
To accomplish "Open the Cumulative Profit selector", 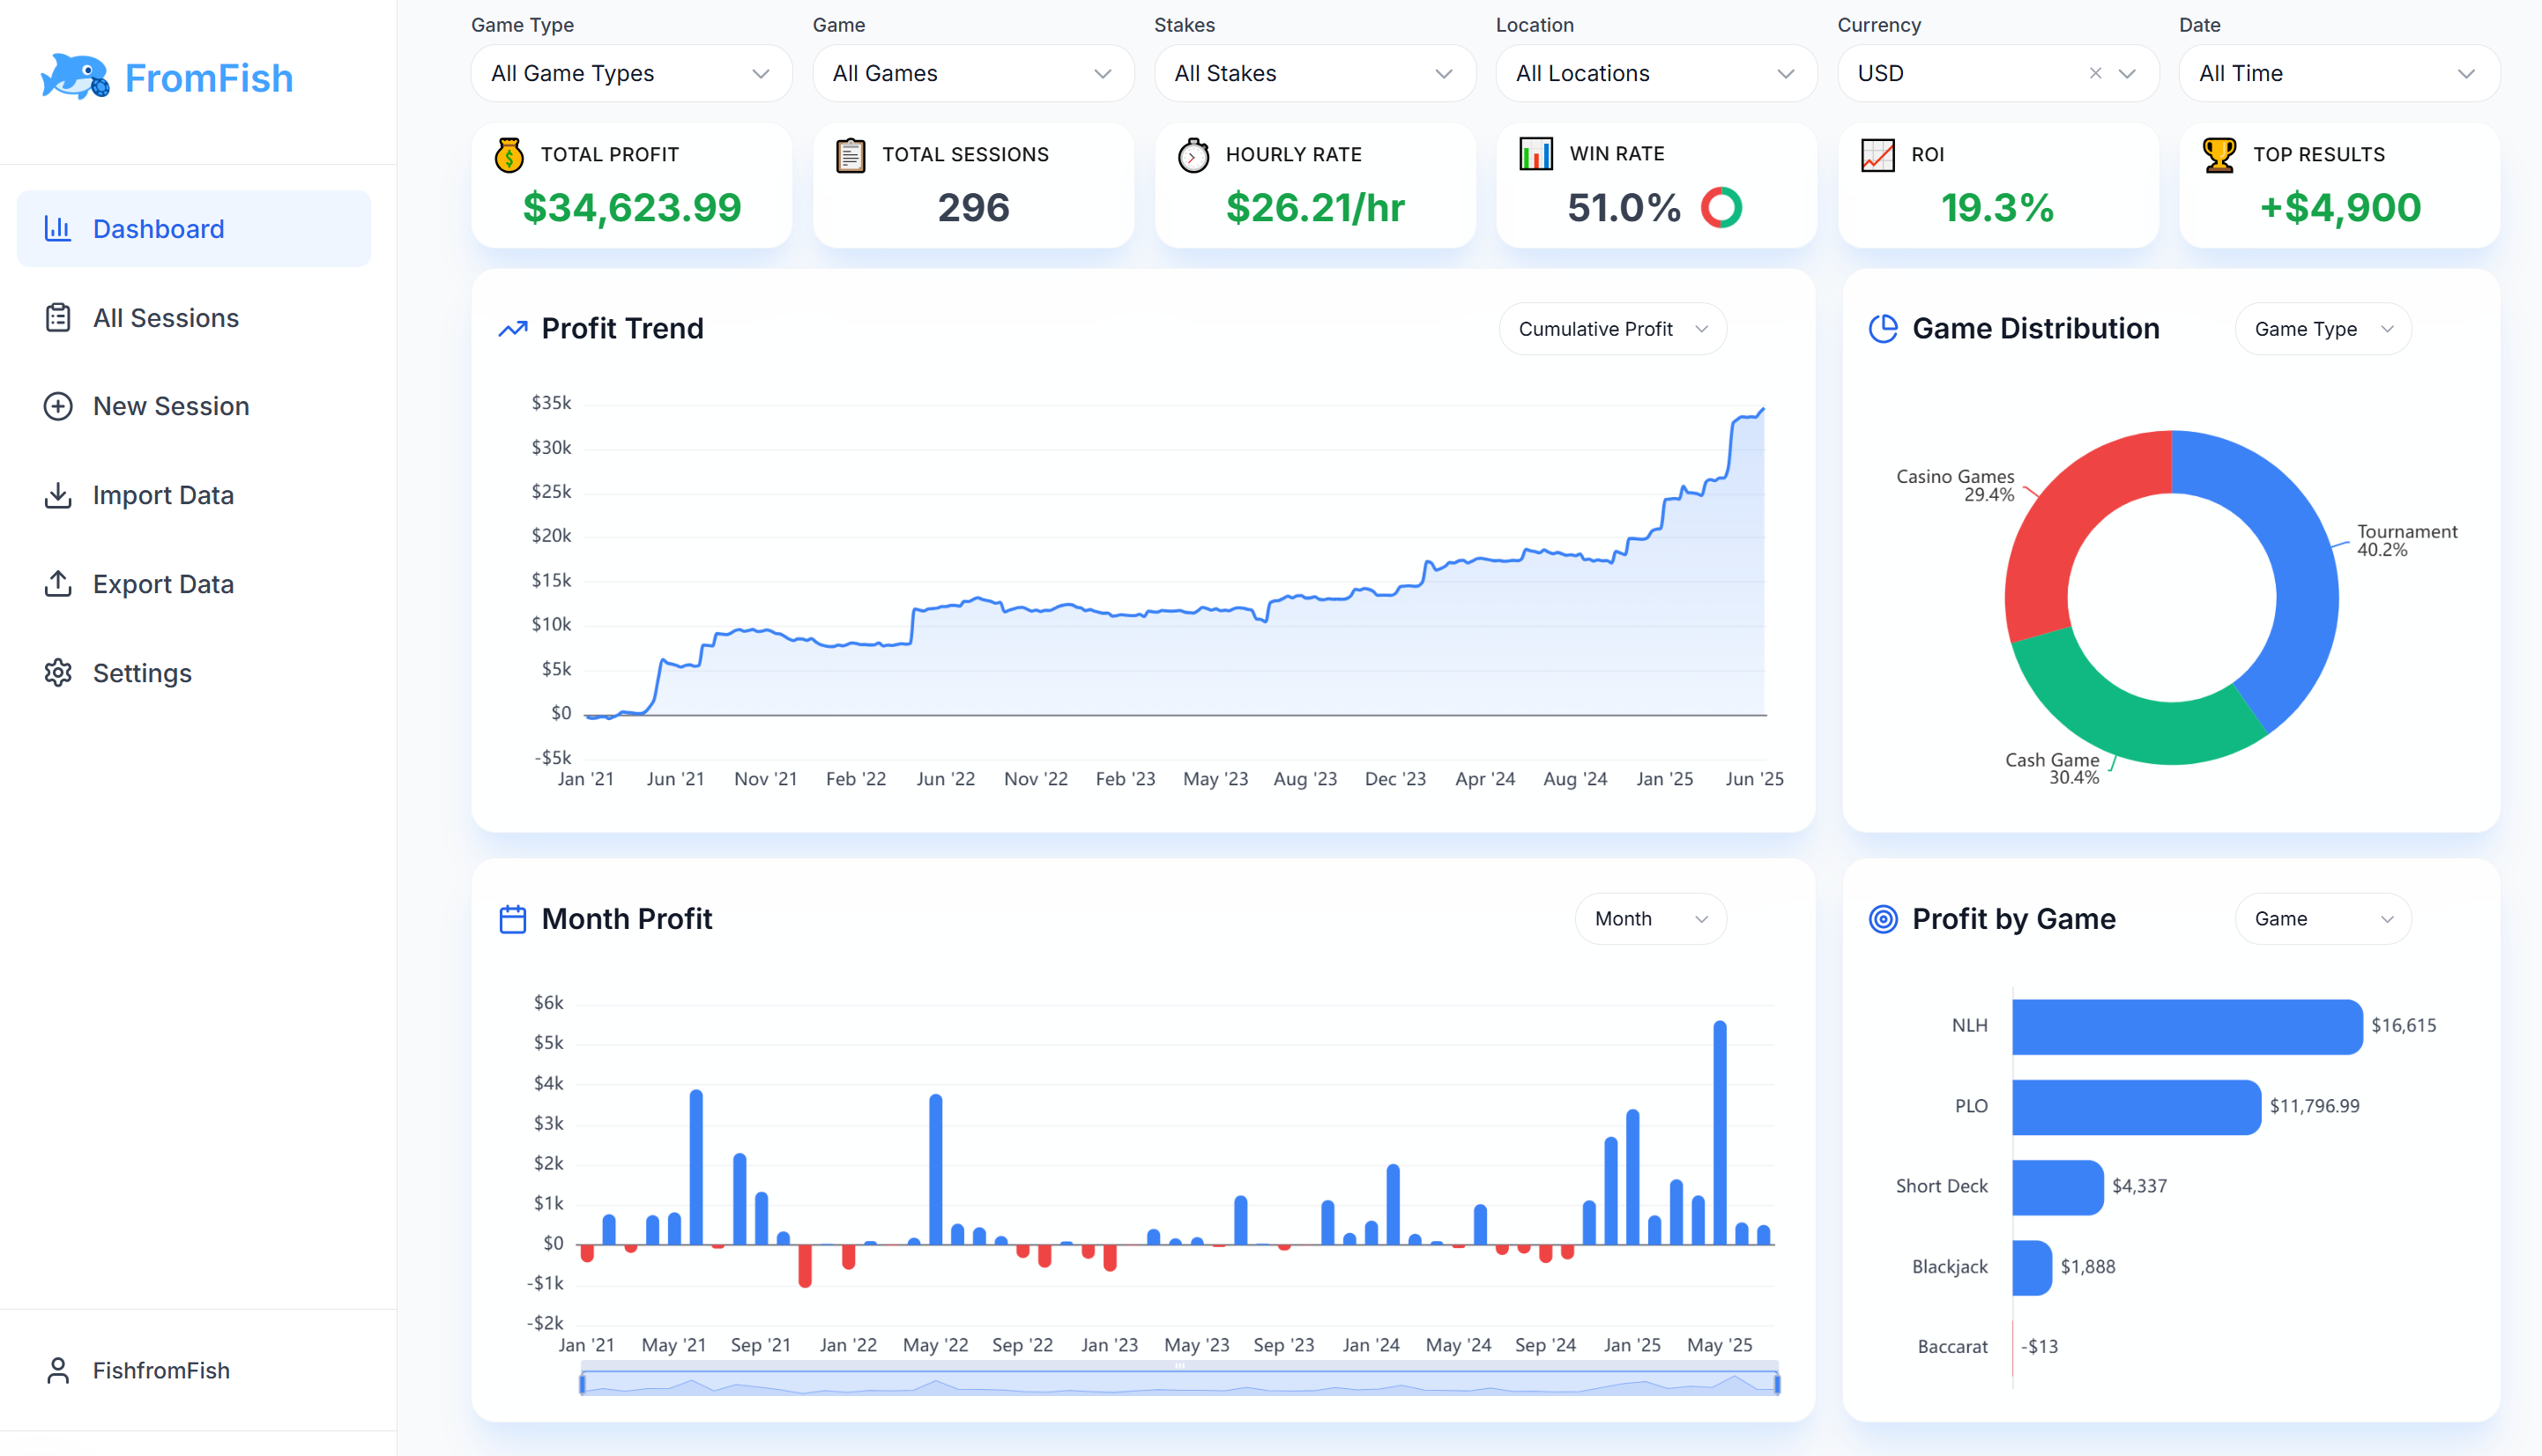I will pyautogui.click(x=1612, y=328).
